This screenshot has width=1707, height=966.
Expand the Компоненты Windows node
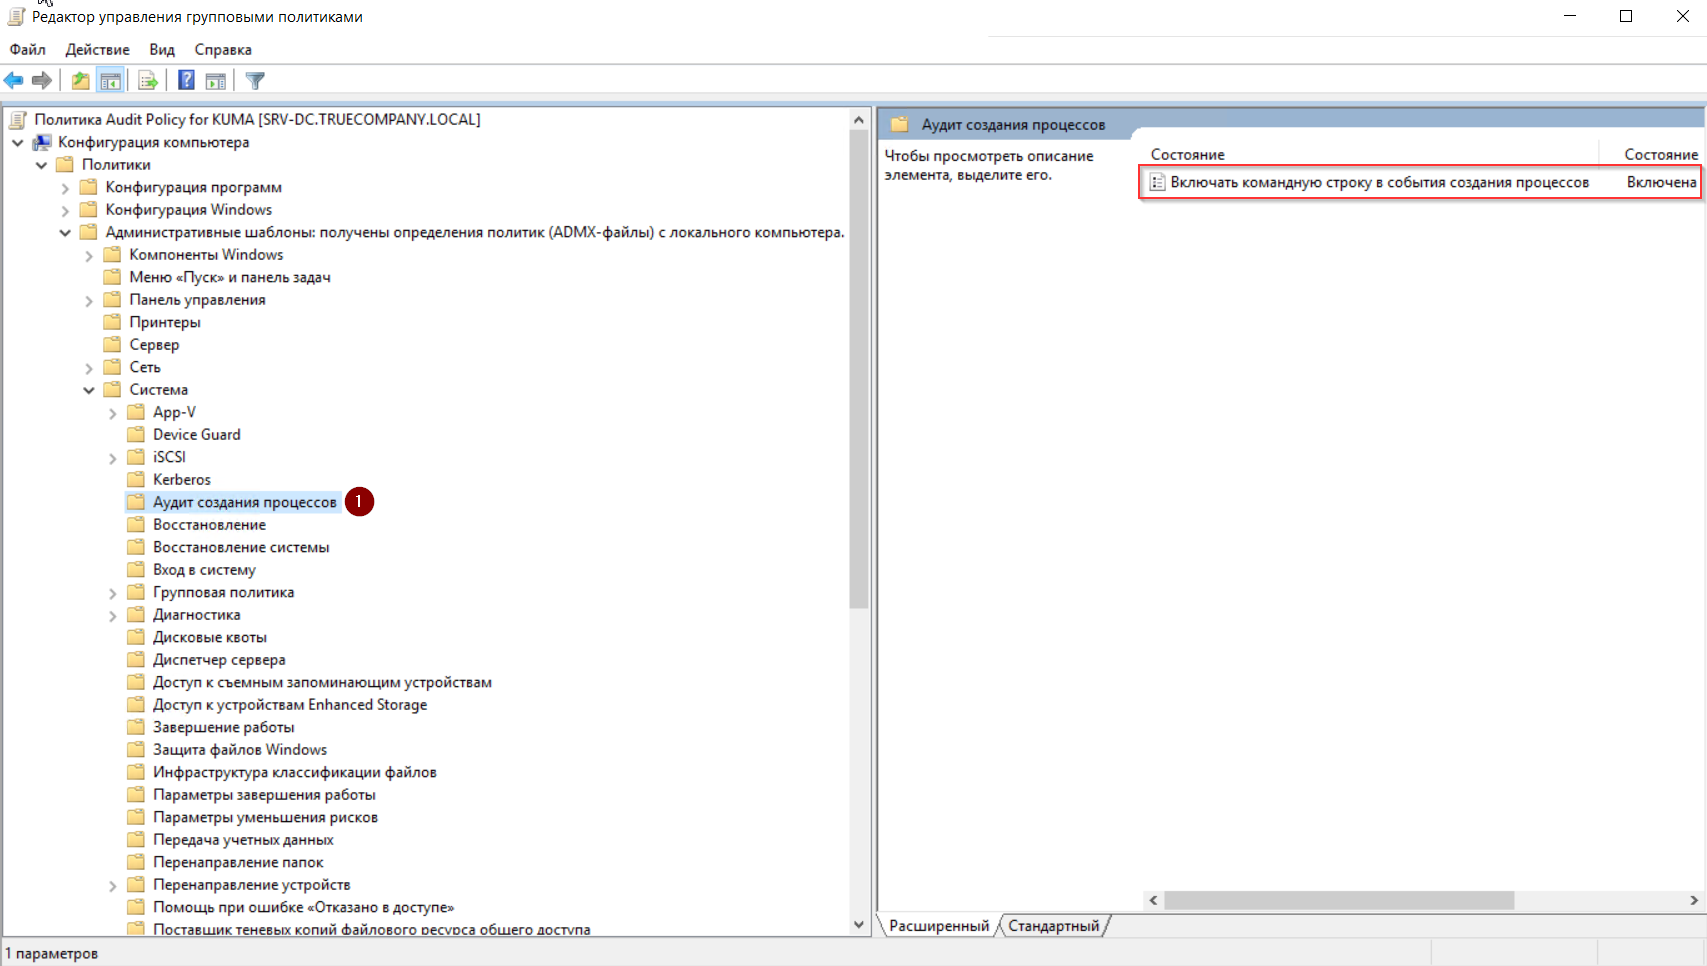coord(89,256)
